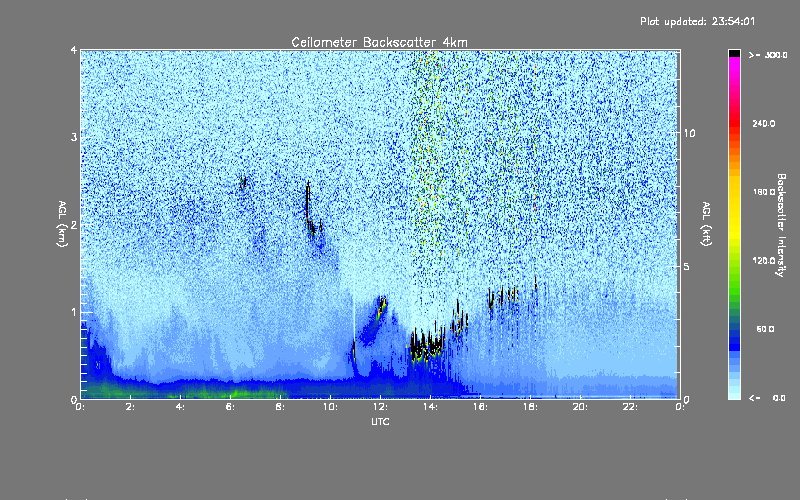This screenshot has height=500, width=800.
Task: Click the '>= 300.0' colorbar value
Action: pos(768,55)
